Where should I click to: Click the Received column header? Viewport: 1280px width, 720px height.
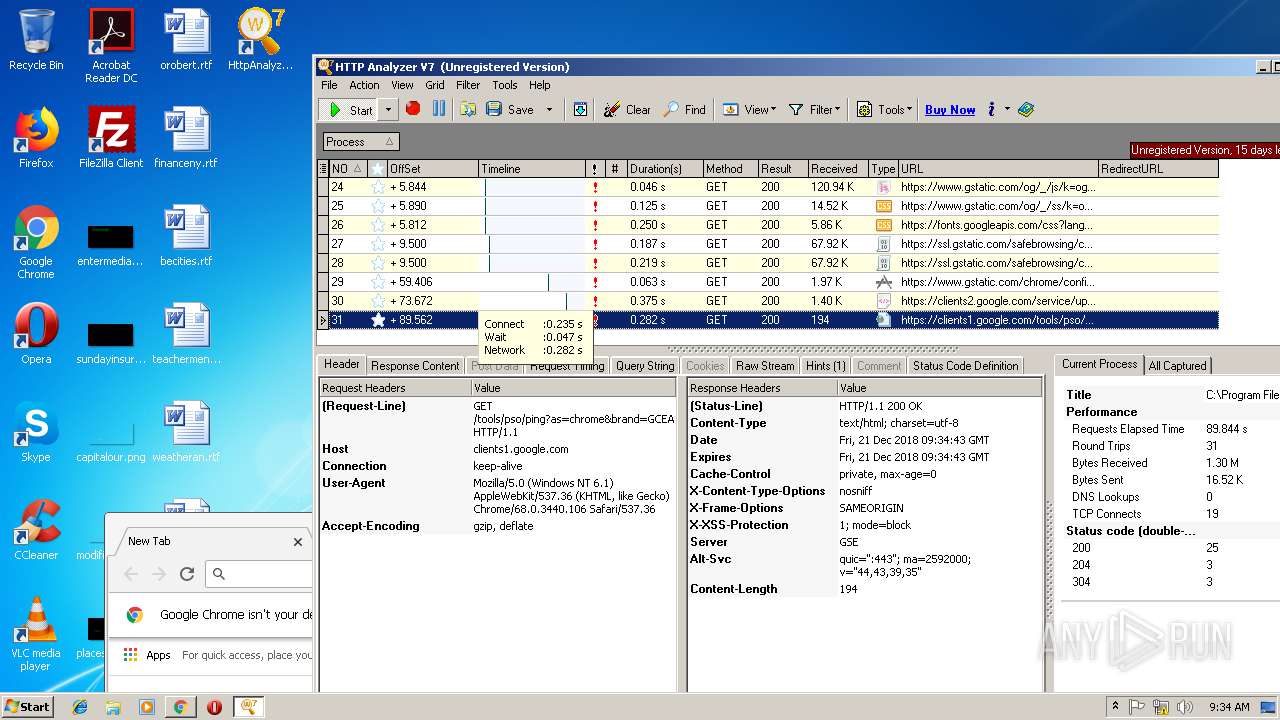click(x=838, y=169)
